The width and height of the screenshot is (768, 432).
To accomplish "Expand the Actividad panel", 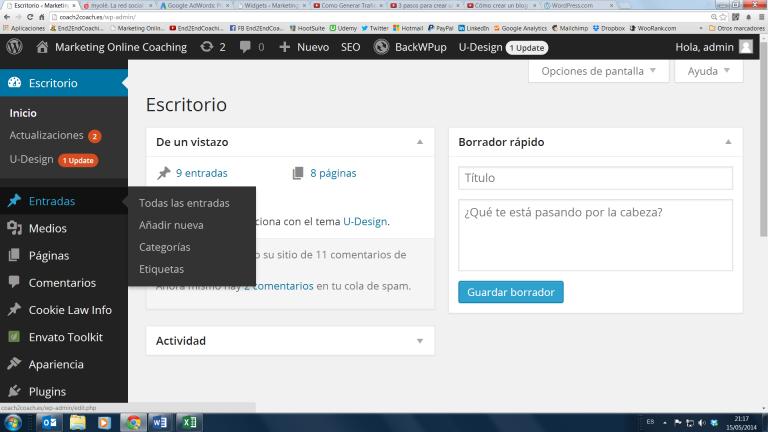I will pyautogui.click(x=420, y=341).
